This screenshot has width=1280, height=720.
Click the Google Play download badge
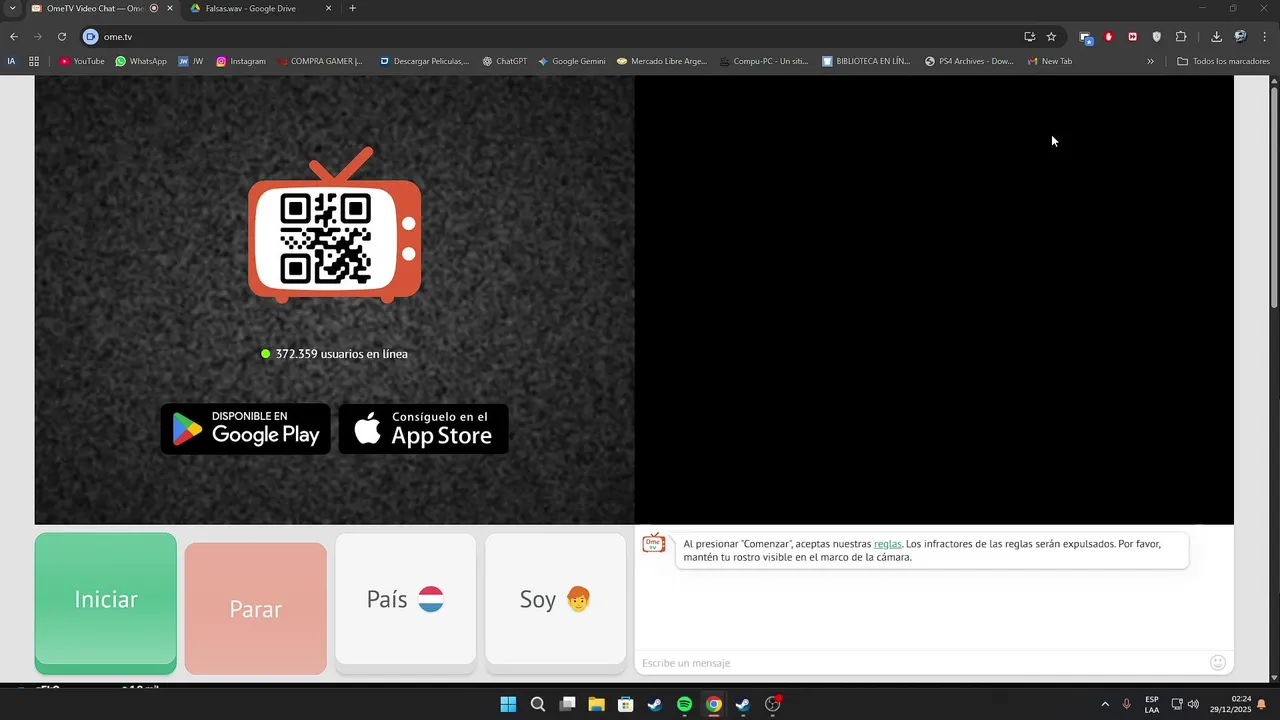click(245, 429)
